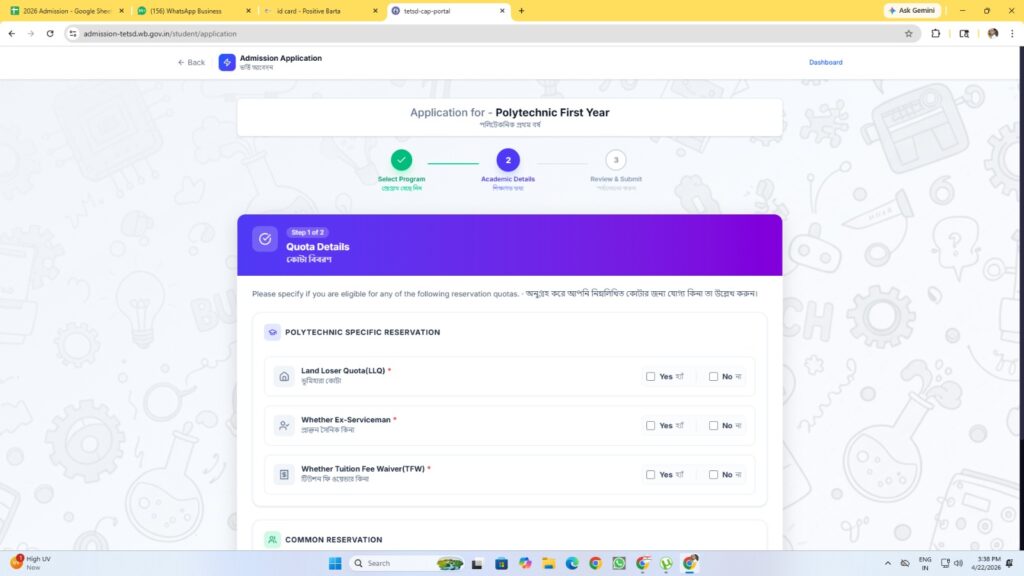Viewport: 1024px width, 576px height.
Task: Click the Ex-Serviceman person icon
Action: (284, 425)
